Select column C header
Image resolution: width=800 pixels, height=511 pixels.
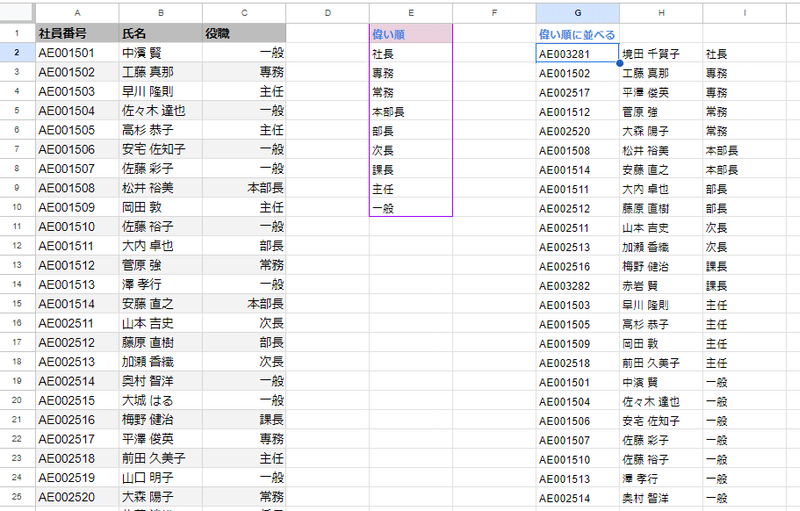244,13
